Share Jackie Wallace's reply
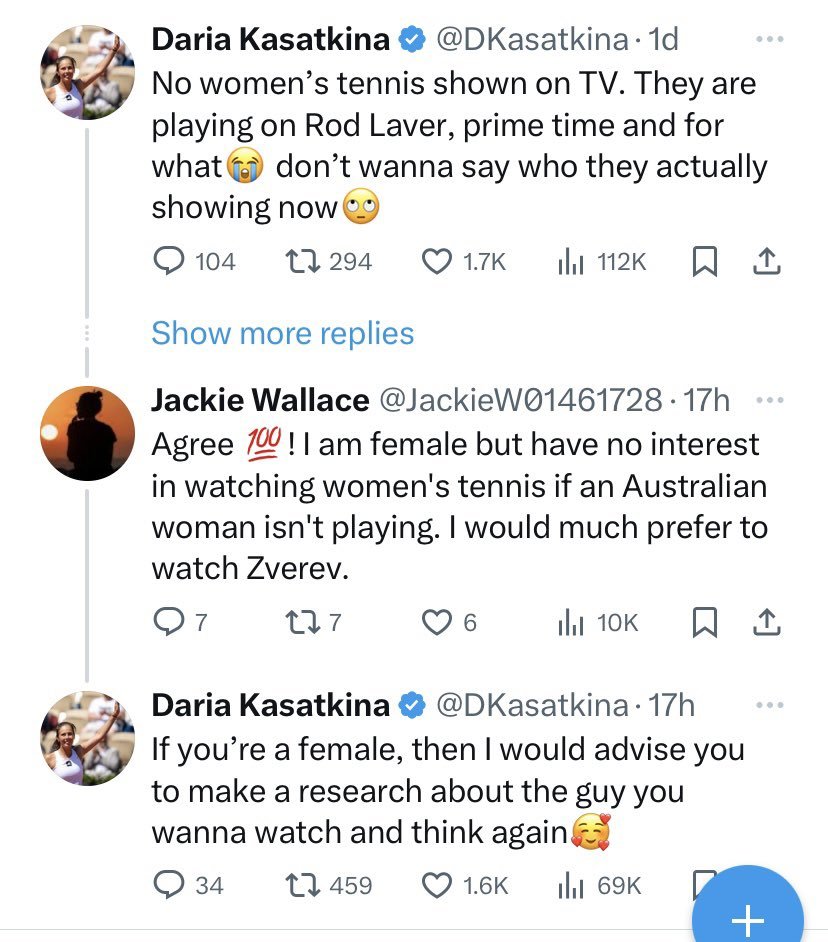Viewport: 828px width, 942px height. [x=764, y=623]
